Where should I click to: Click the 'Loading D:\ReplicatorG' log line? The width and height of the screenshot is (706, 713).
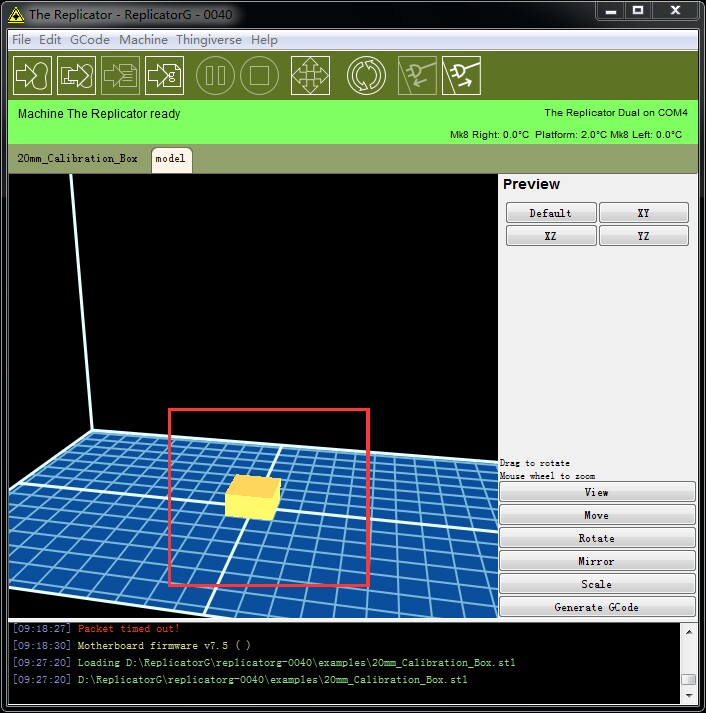click(x=296, y=663)
